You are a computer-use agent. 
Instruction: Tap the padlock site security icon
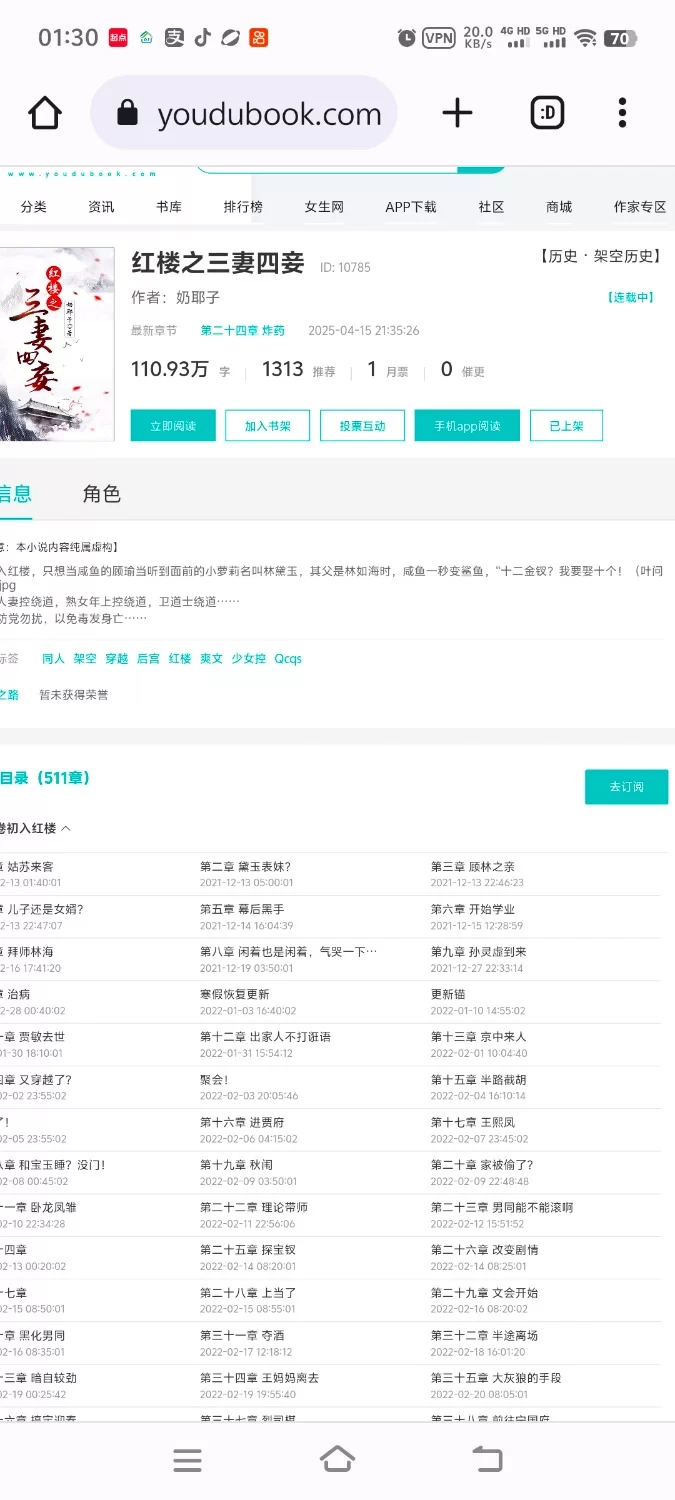(127, 114)
